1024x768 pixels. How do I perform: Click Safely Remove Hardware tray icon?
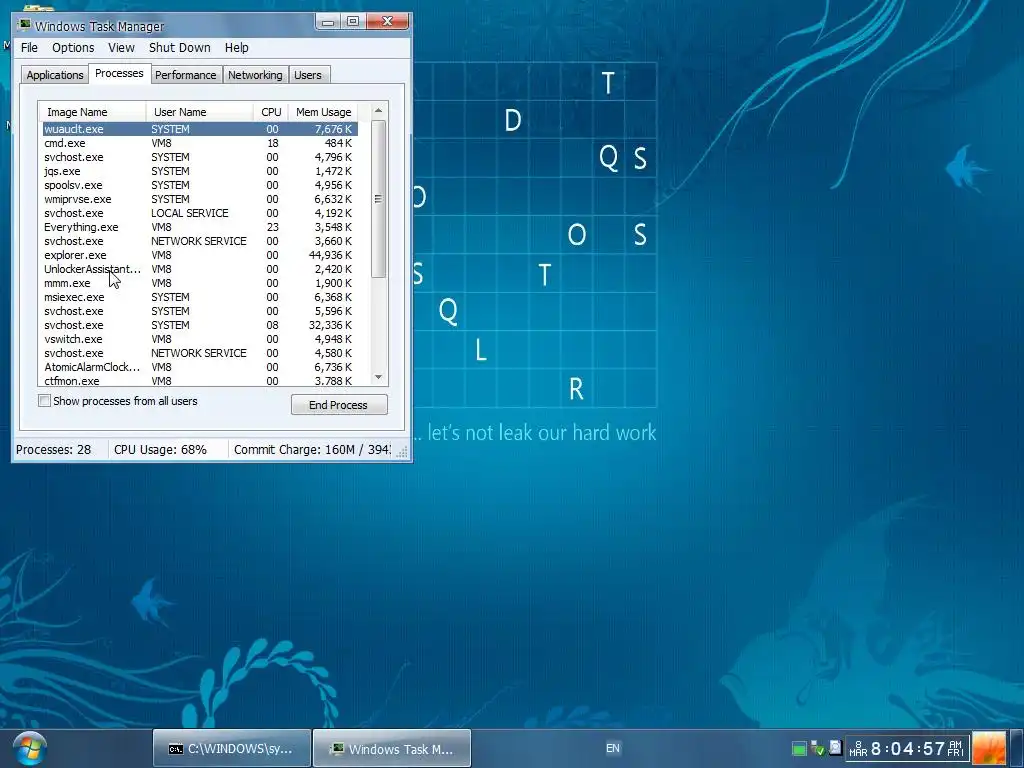(817, 748)
